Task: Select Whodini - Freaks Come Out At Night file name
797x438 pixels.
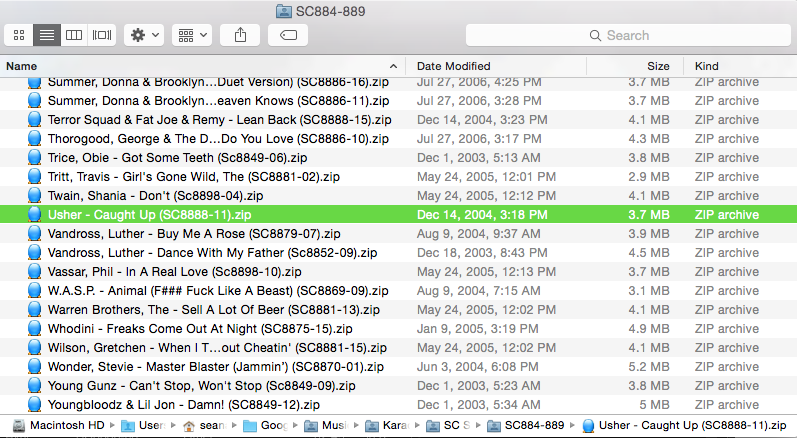Action: tap(200, 329)
